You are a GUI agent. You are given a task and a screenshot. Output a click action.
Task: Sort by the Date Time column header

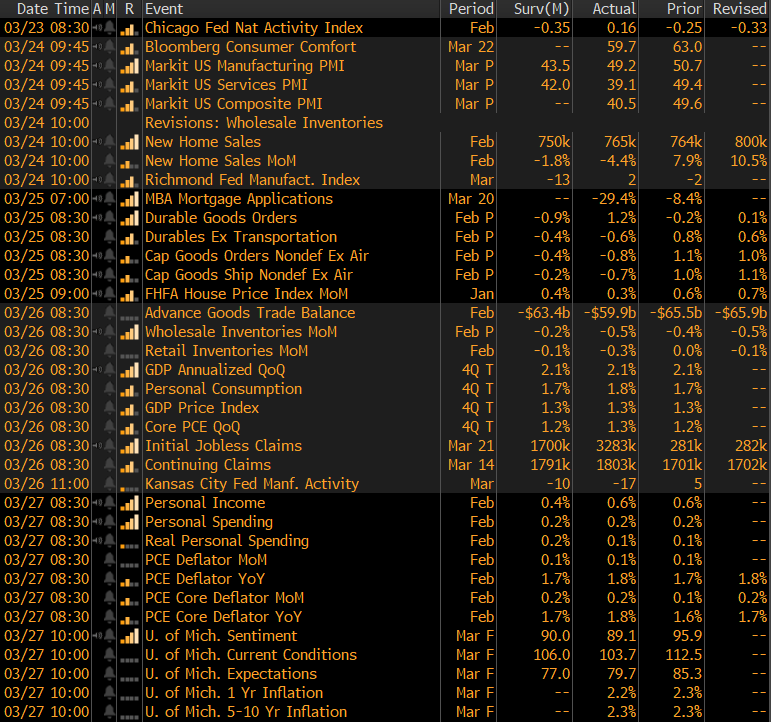click(x=45, y=9)
